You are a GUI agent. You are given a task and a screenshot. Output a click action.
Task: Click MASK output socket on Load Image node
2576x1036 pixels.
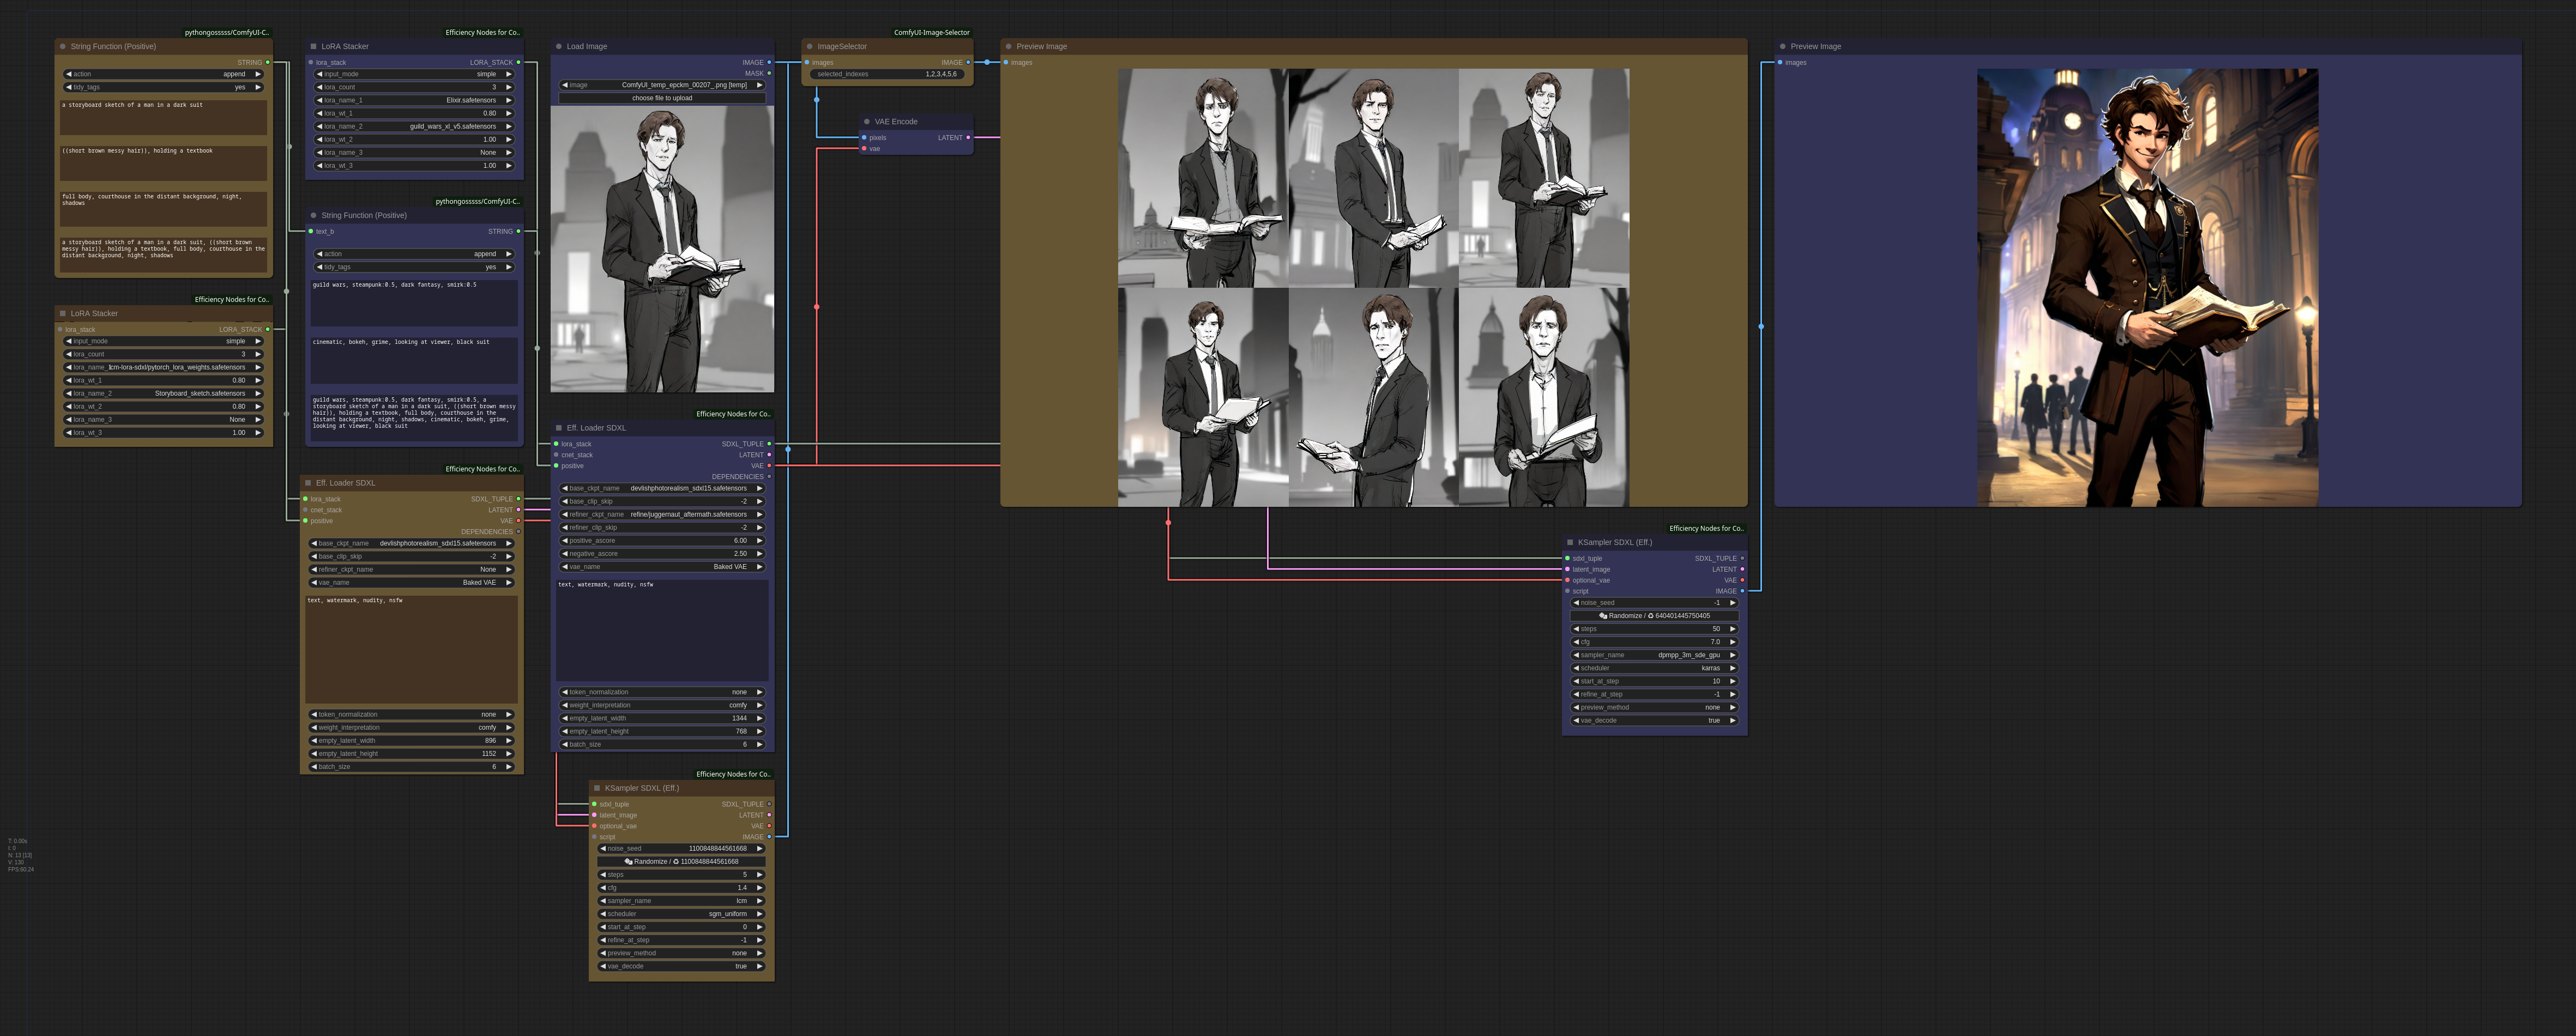pyautogui.click(x=769, y=73)
